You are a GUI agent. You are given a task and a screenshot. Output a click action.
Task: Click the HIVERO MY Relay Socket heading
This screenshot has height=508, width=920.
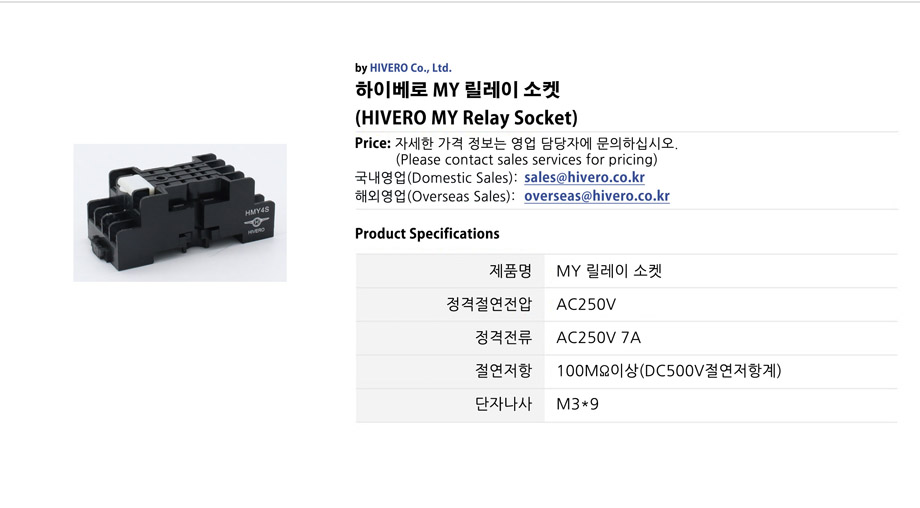466,118
